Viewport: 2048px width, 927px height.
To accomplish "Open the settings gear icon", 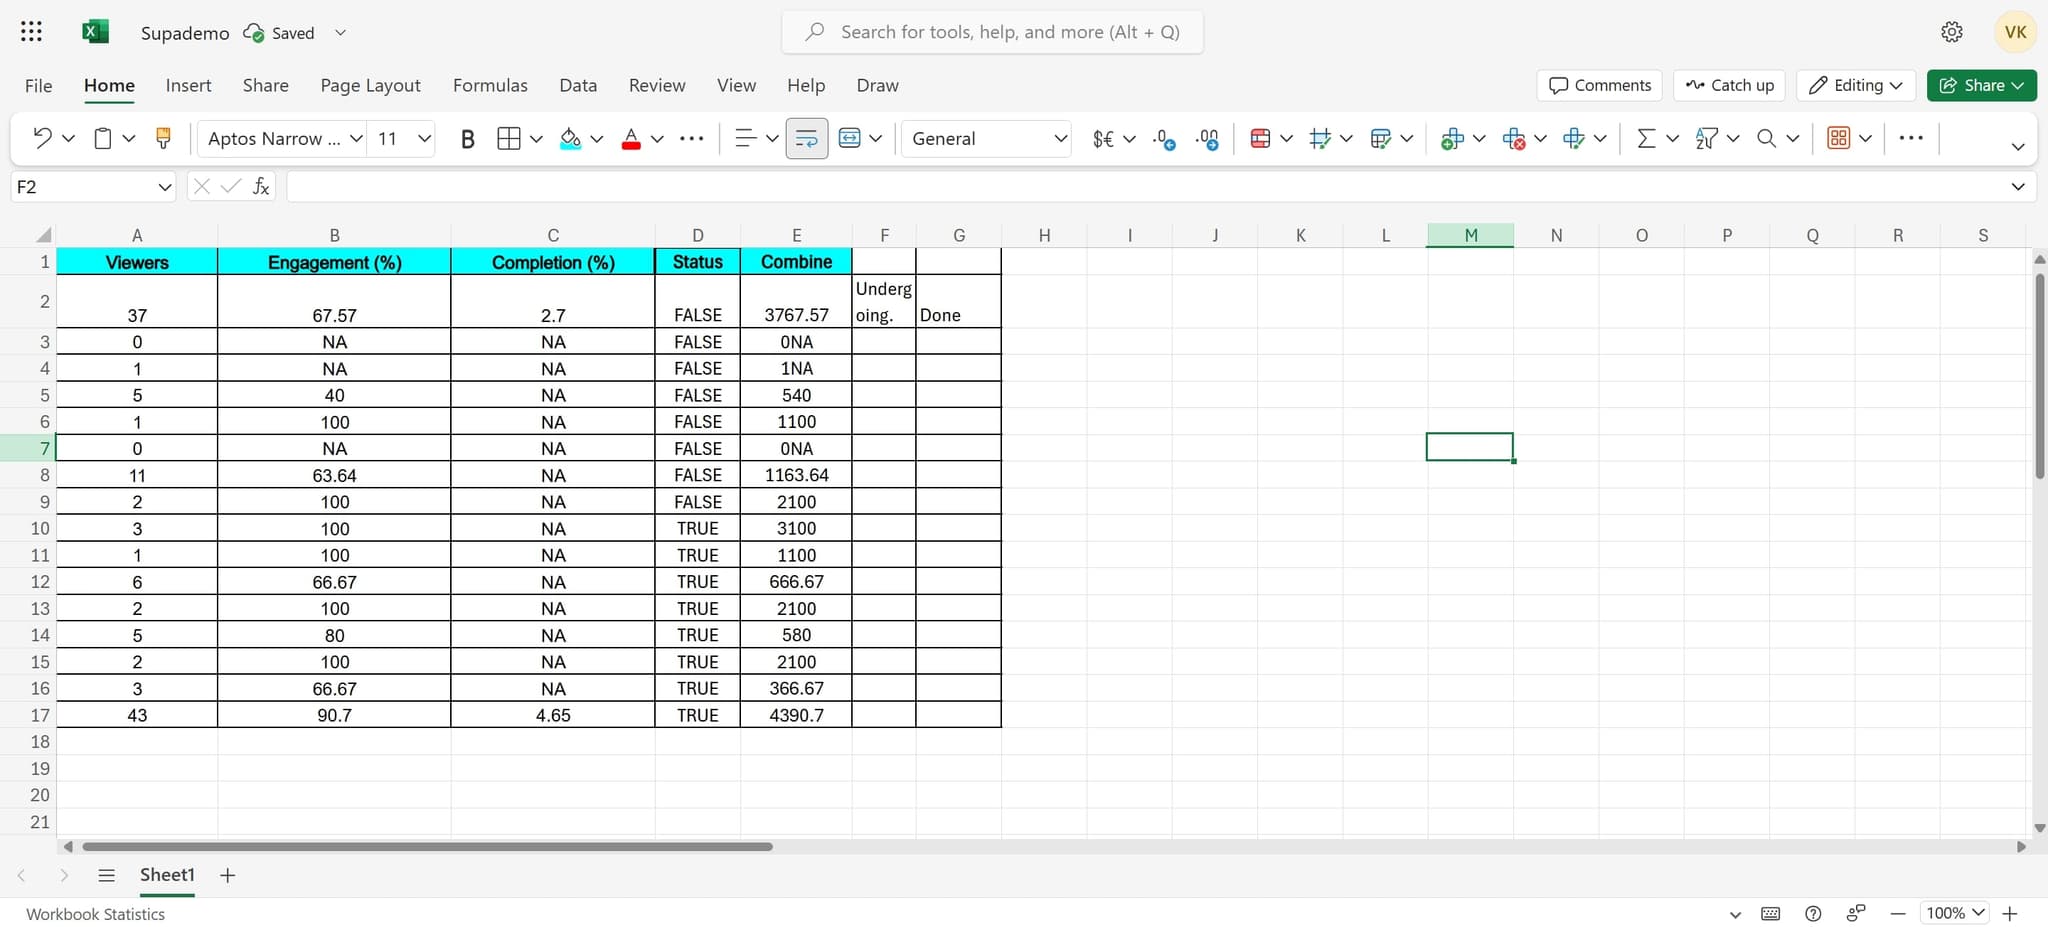I will click(1951, 32).
